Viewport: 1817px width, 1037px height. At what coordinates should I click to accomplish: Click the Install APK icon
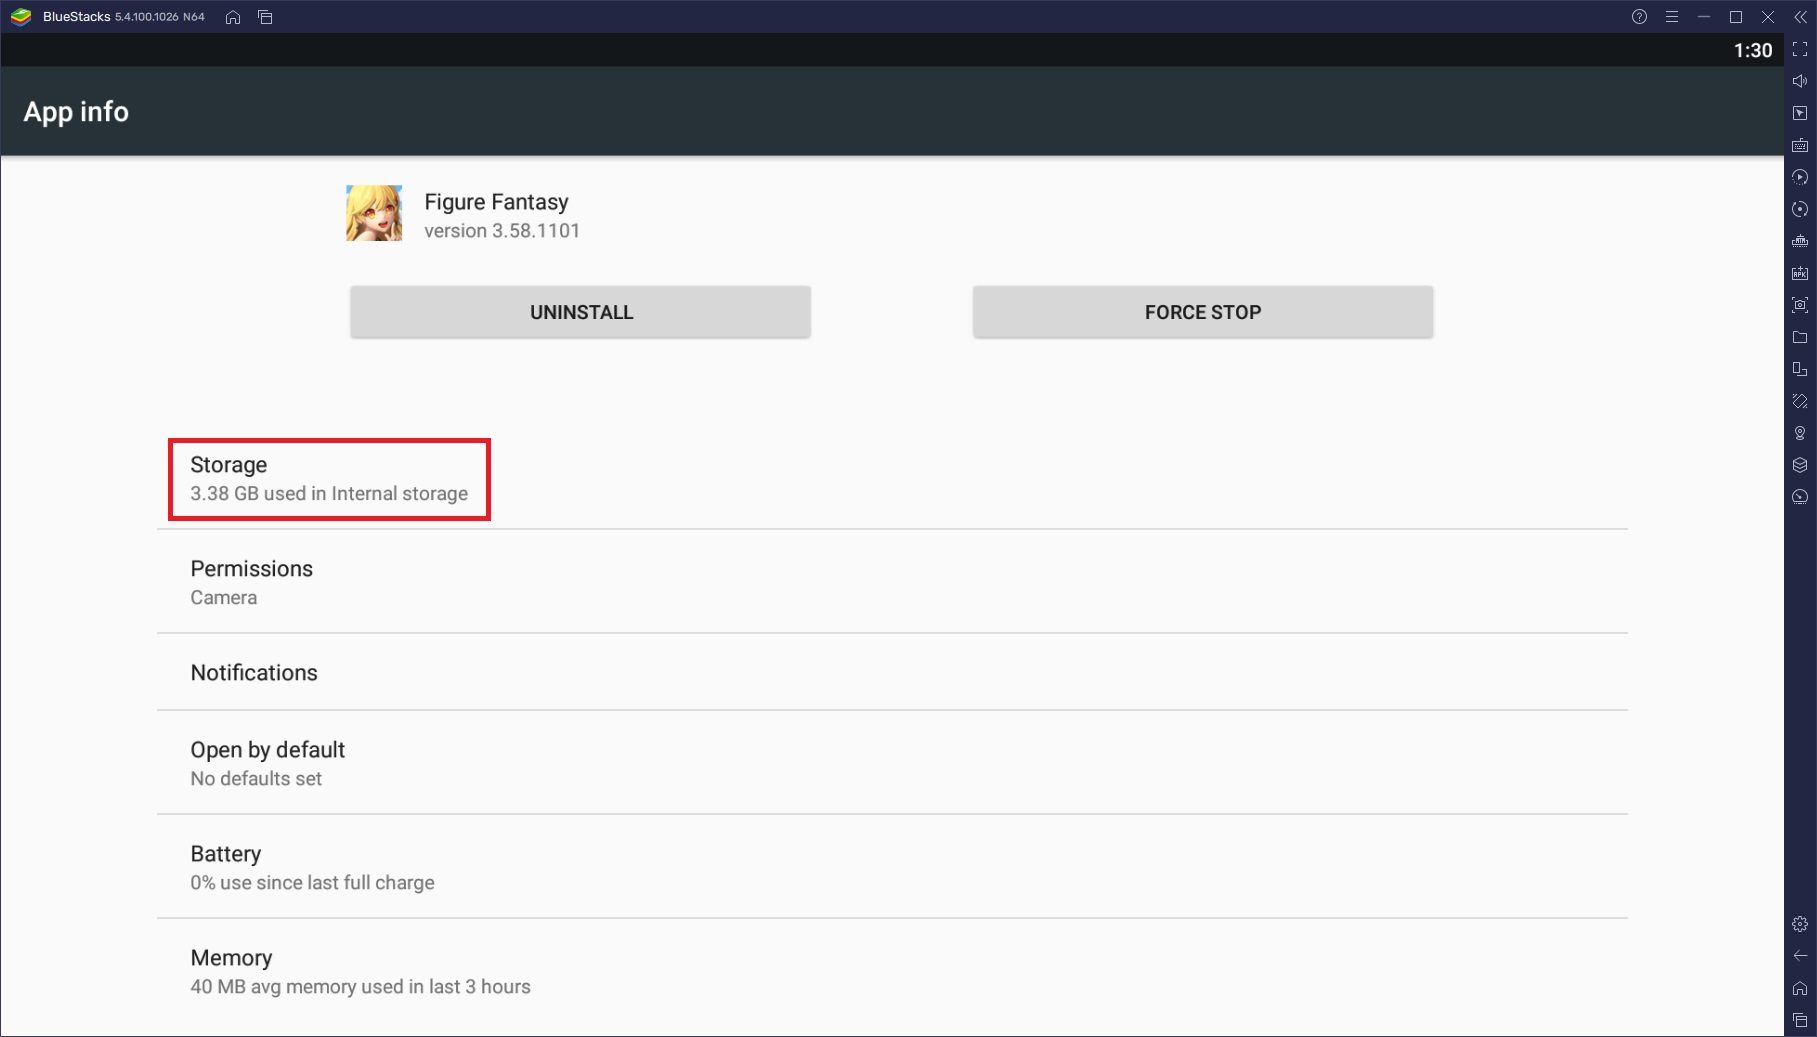1800,273
